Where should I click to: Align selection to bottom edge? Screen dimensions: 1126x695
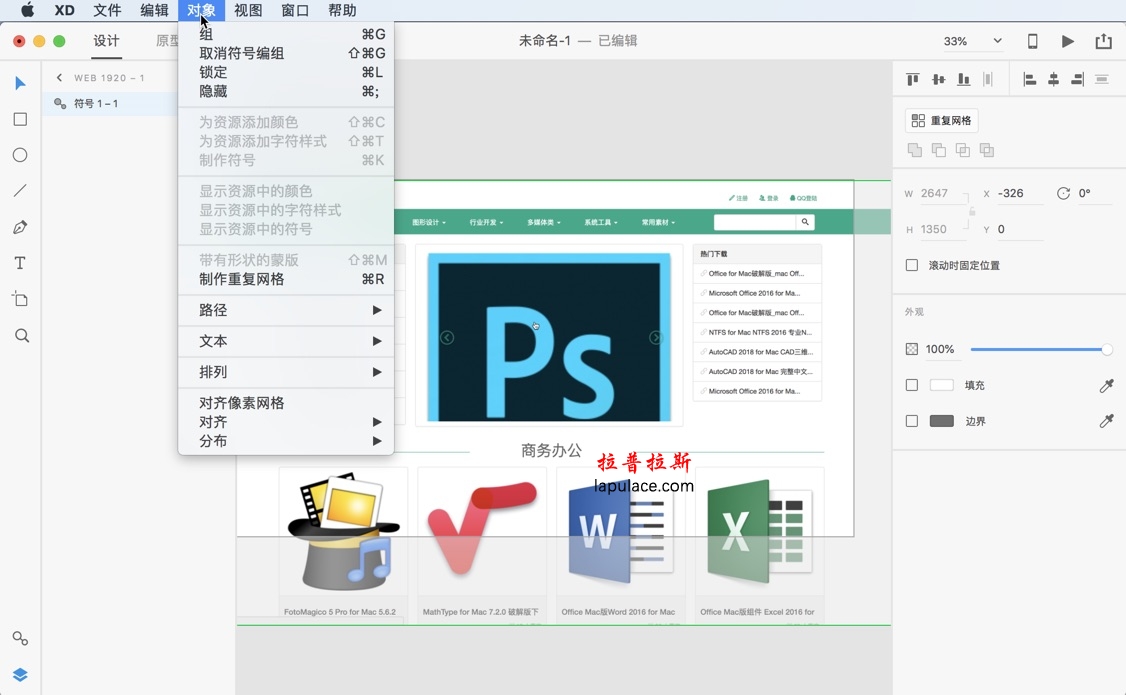point(963,79)
